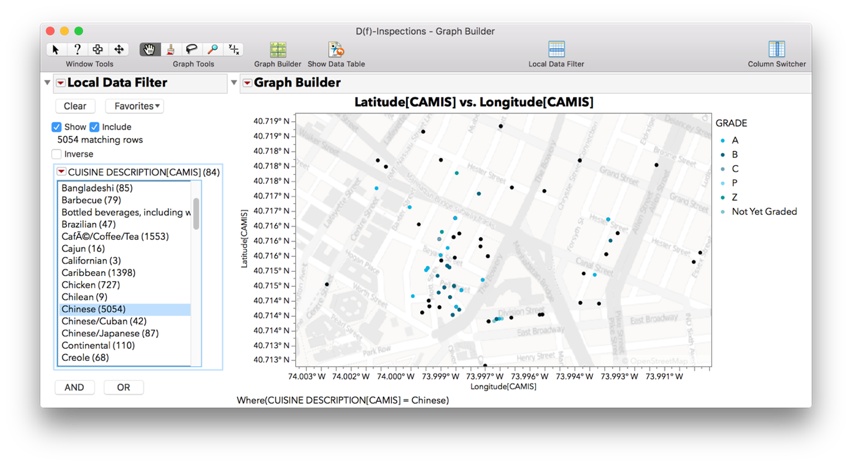Select the scroller move tool
Viewport: 852px width, 465px height.
[119, 49]
